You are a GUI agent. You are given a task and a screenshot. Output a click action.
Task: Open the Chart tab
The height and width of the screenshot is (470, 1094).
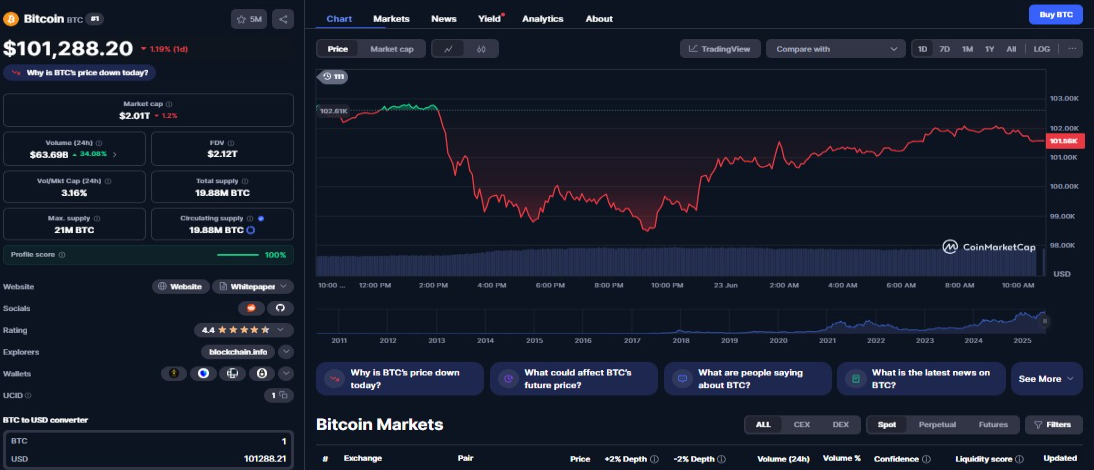(339, 19)
